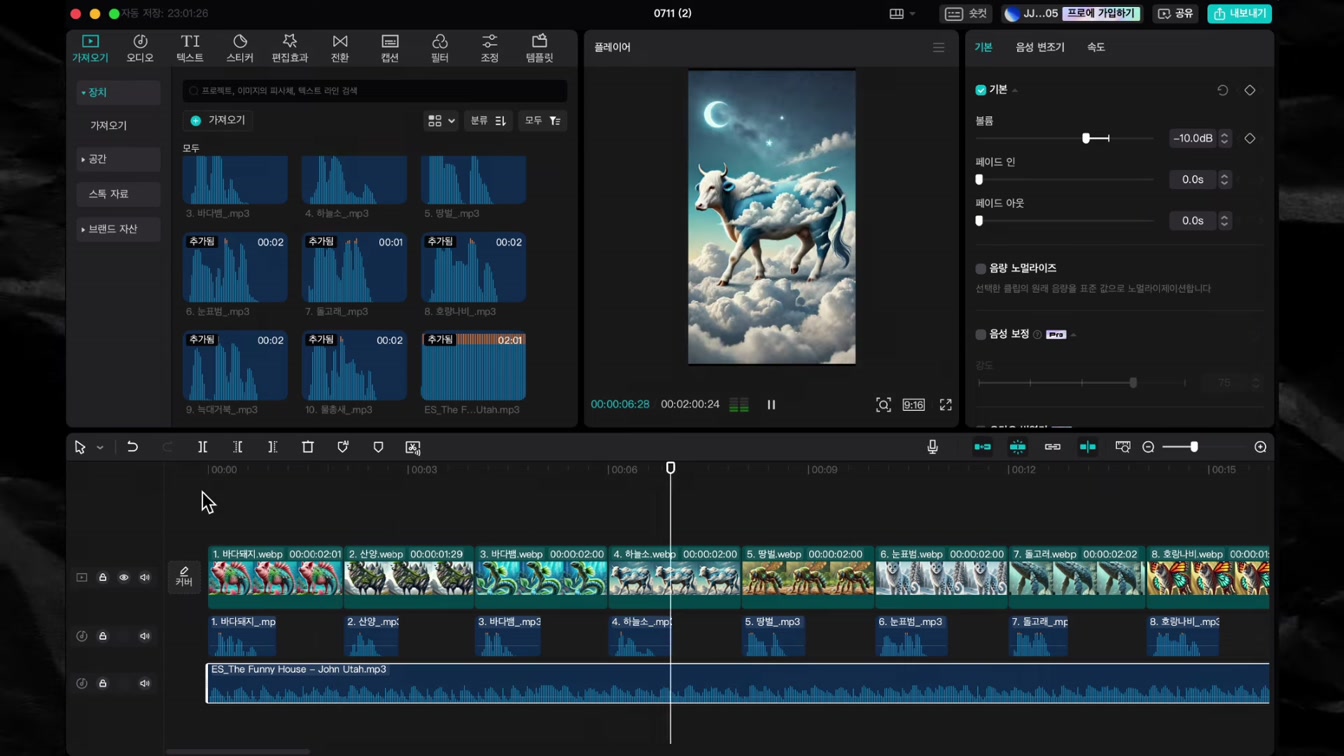Image resolution: width=1344 pixels, height=756 pixels.
Task: Click the 커버 cover button
Action: 184,577
